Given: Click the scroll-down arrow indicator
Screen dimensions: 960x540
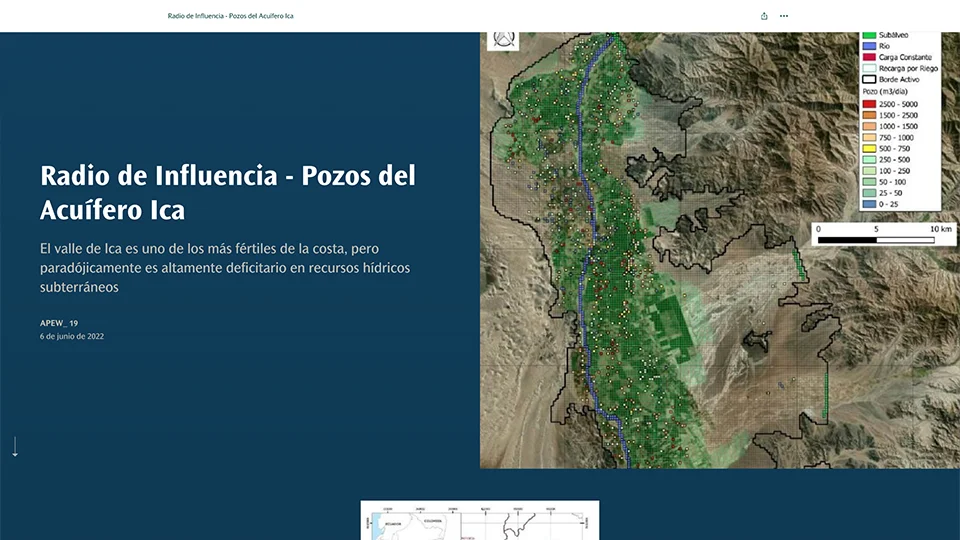Looking at the screenshot, I should 15,447.
